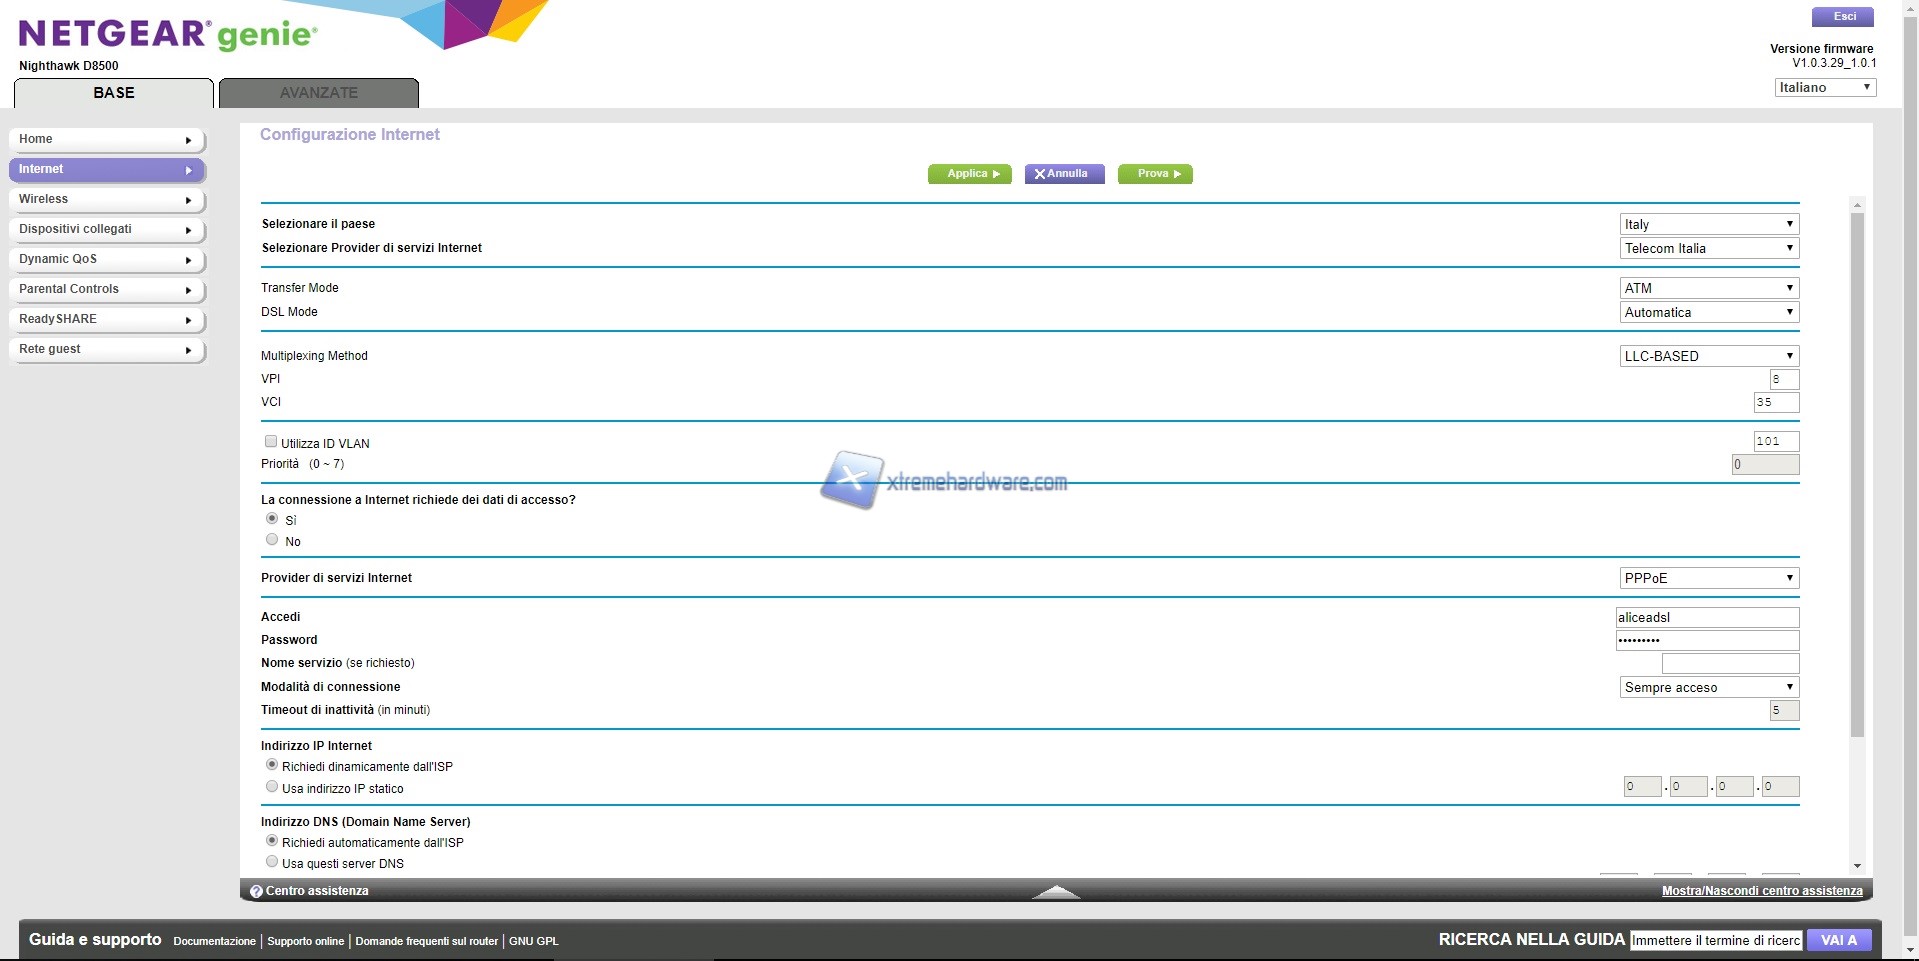This screenshot has width=1919, height=961.
Task: Click the arrow icon beside ReadySHARE
Action: [188, 321]
